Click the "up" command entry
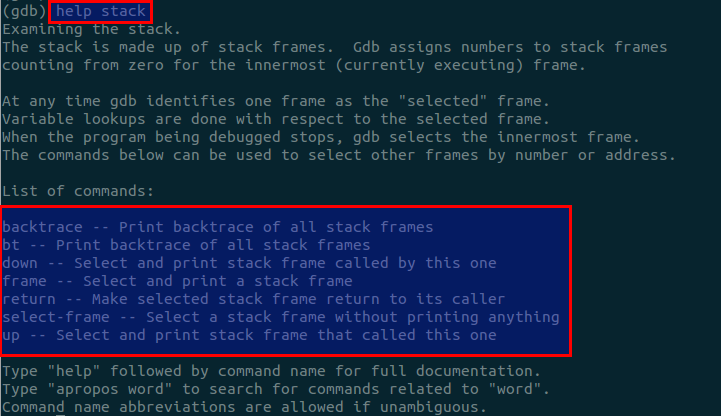This screenshot has width=721, height=416. point(249,335)
